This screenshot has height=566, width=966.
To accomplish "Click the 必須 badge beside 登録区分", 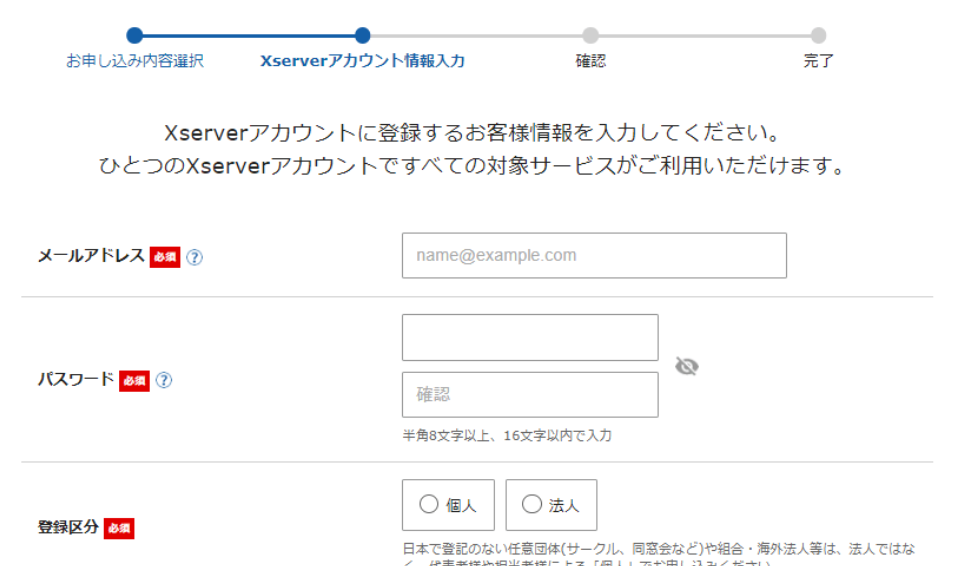I will [x=119, y=528].
